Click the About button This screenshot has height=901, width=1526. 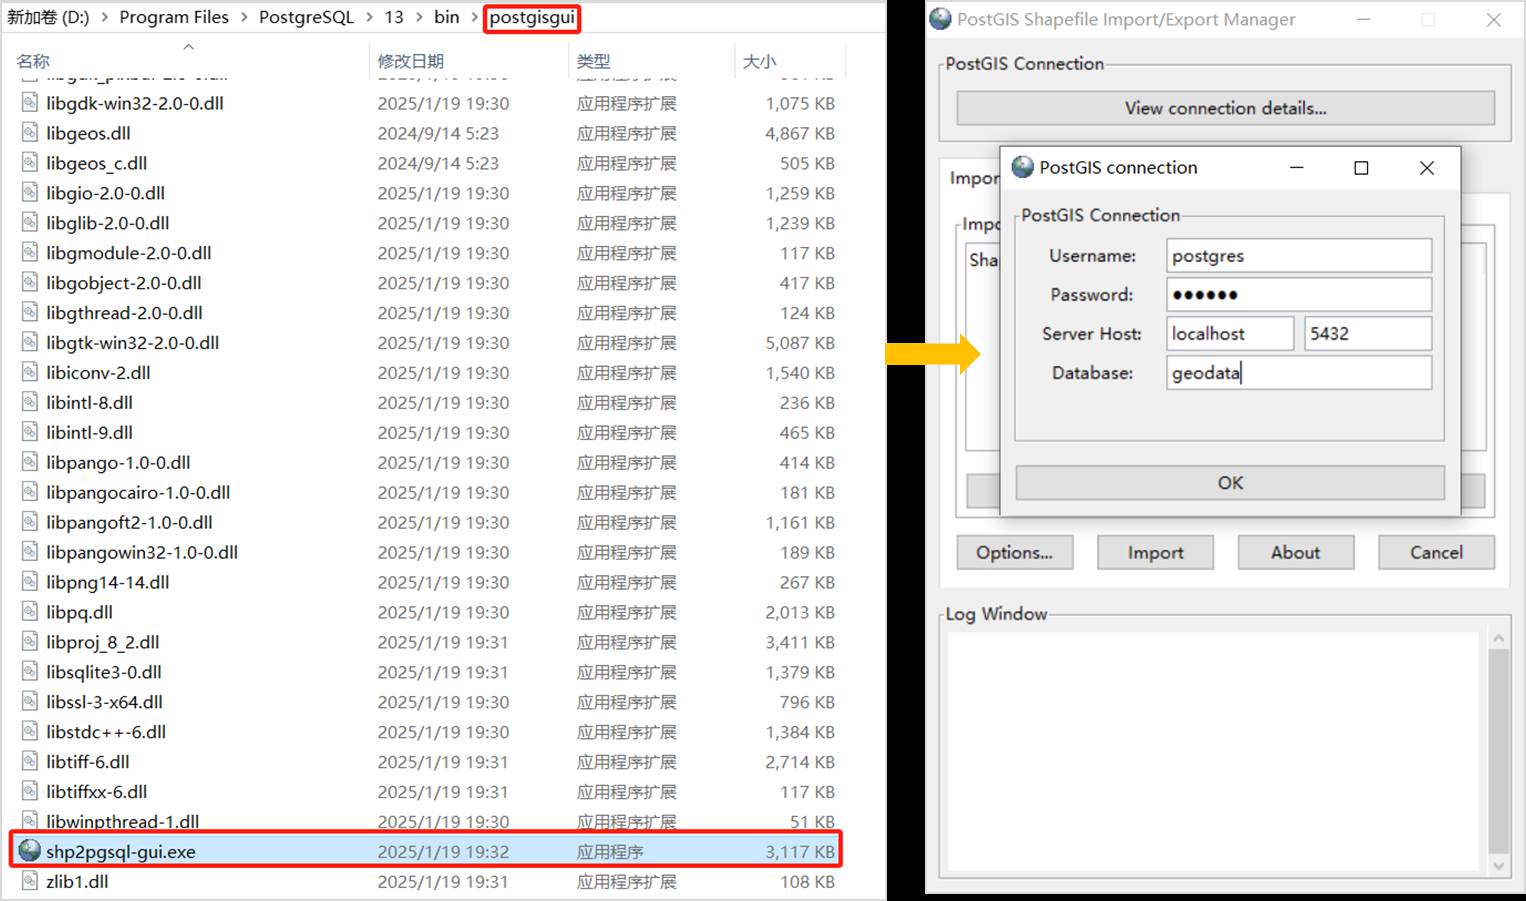[1296, 553]
